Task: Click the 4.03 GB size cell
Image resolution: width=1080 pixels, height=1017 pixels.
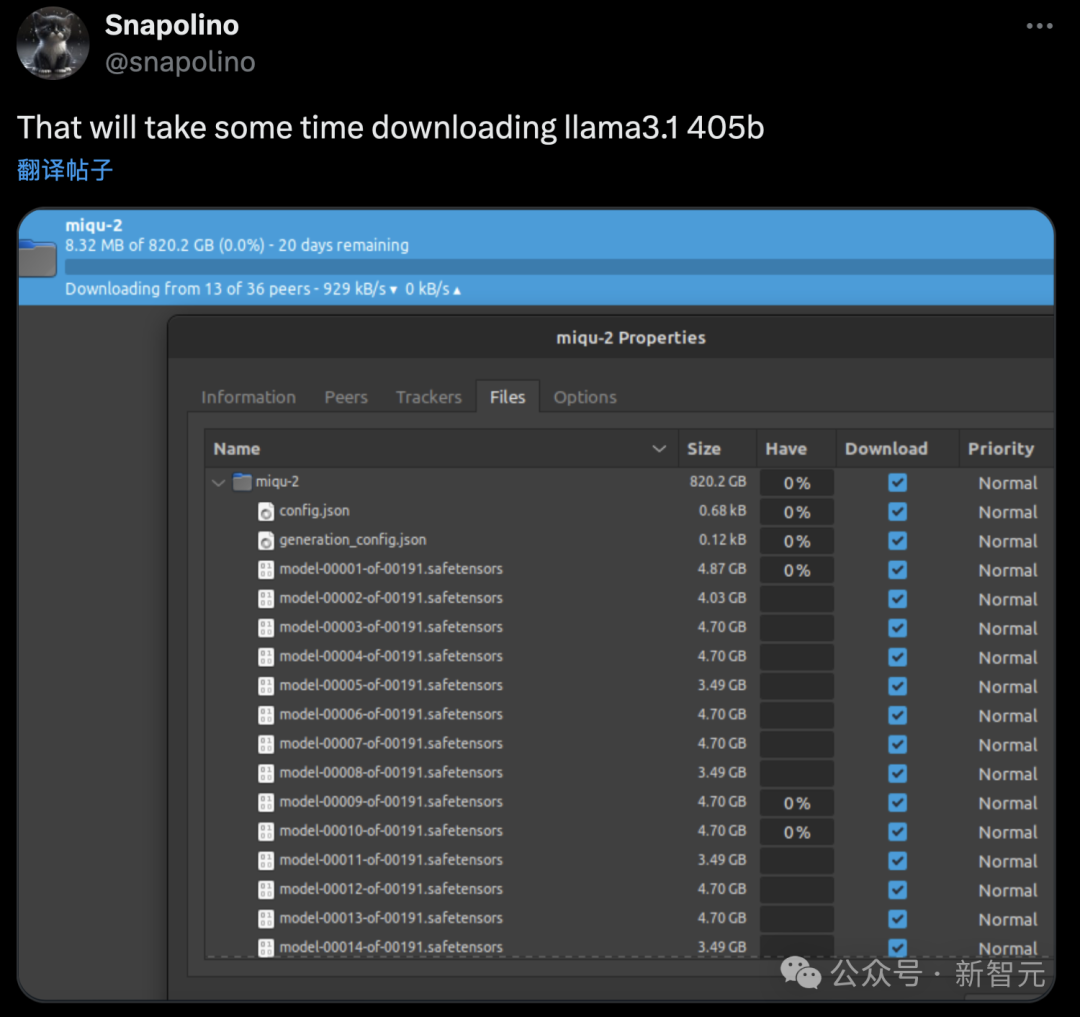Action: pyautogui.click(x=722, y=598)
